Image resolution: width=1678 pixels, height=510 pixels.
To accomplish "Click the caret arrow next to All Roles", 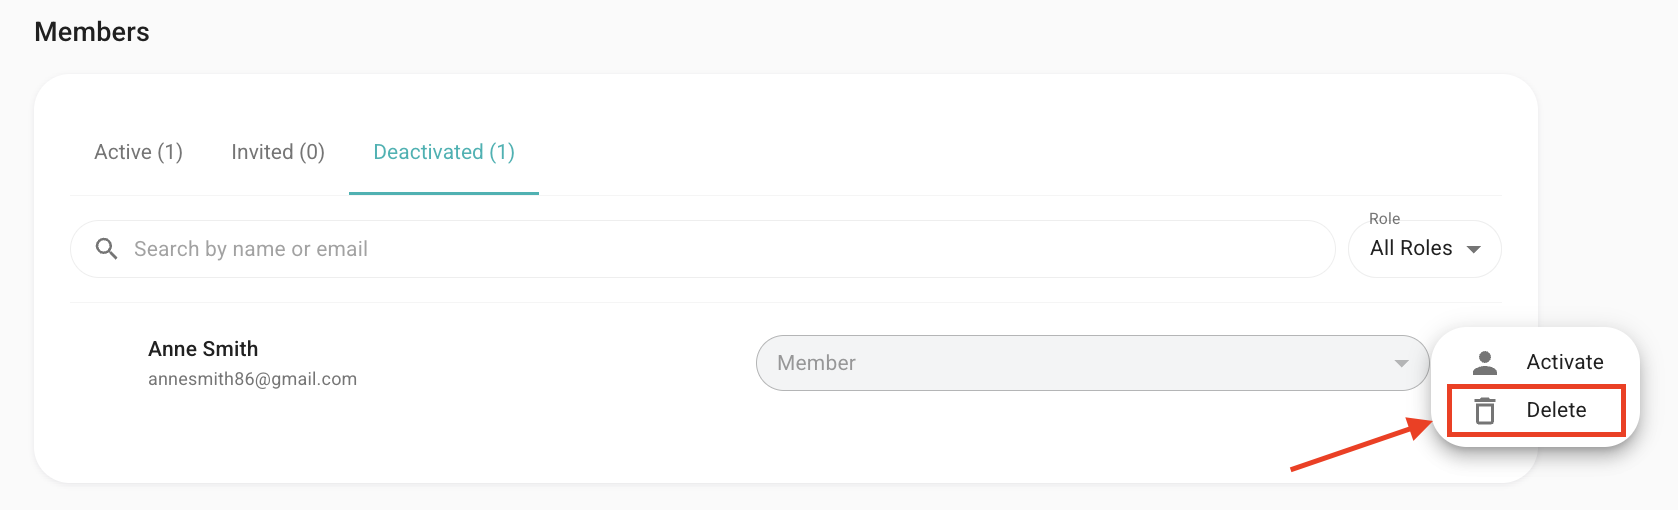I will pos(1473,250).
